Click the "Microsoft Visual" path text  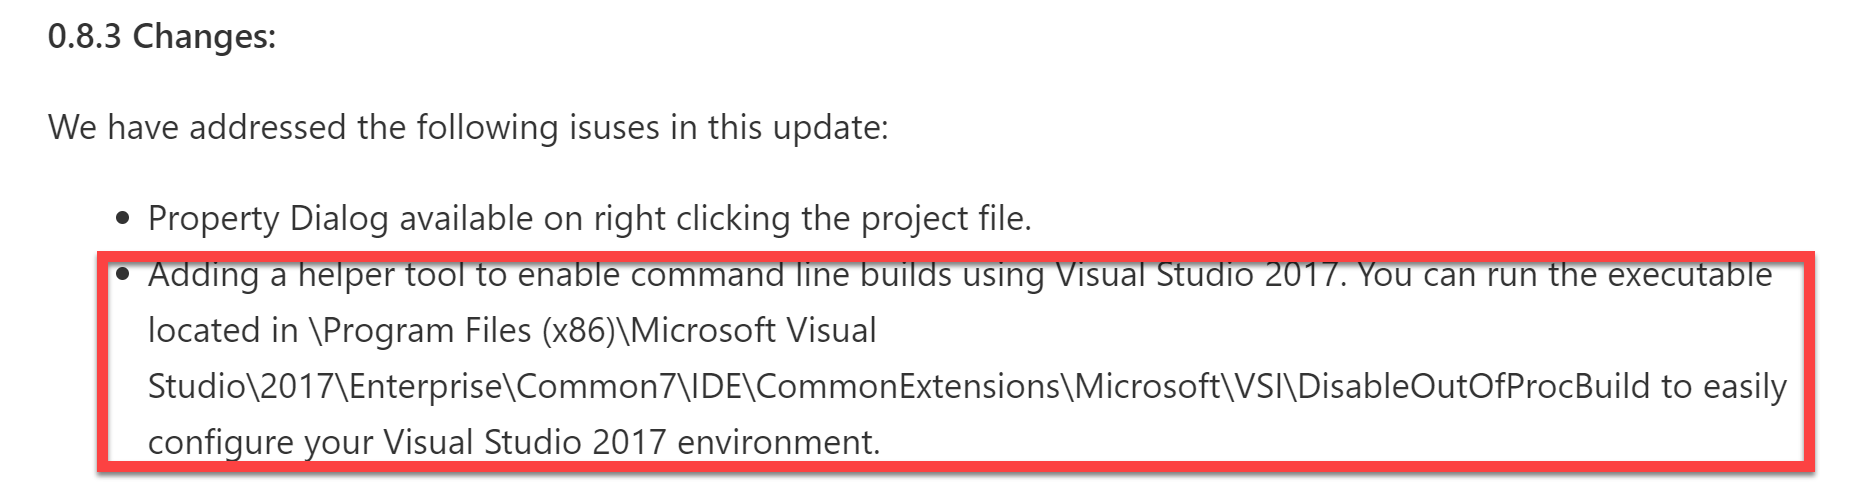pyautogui.click(x=753, y=330)
